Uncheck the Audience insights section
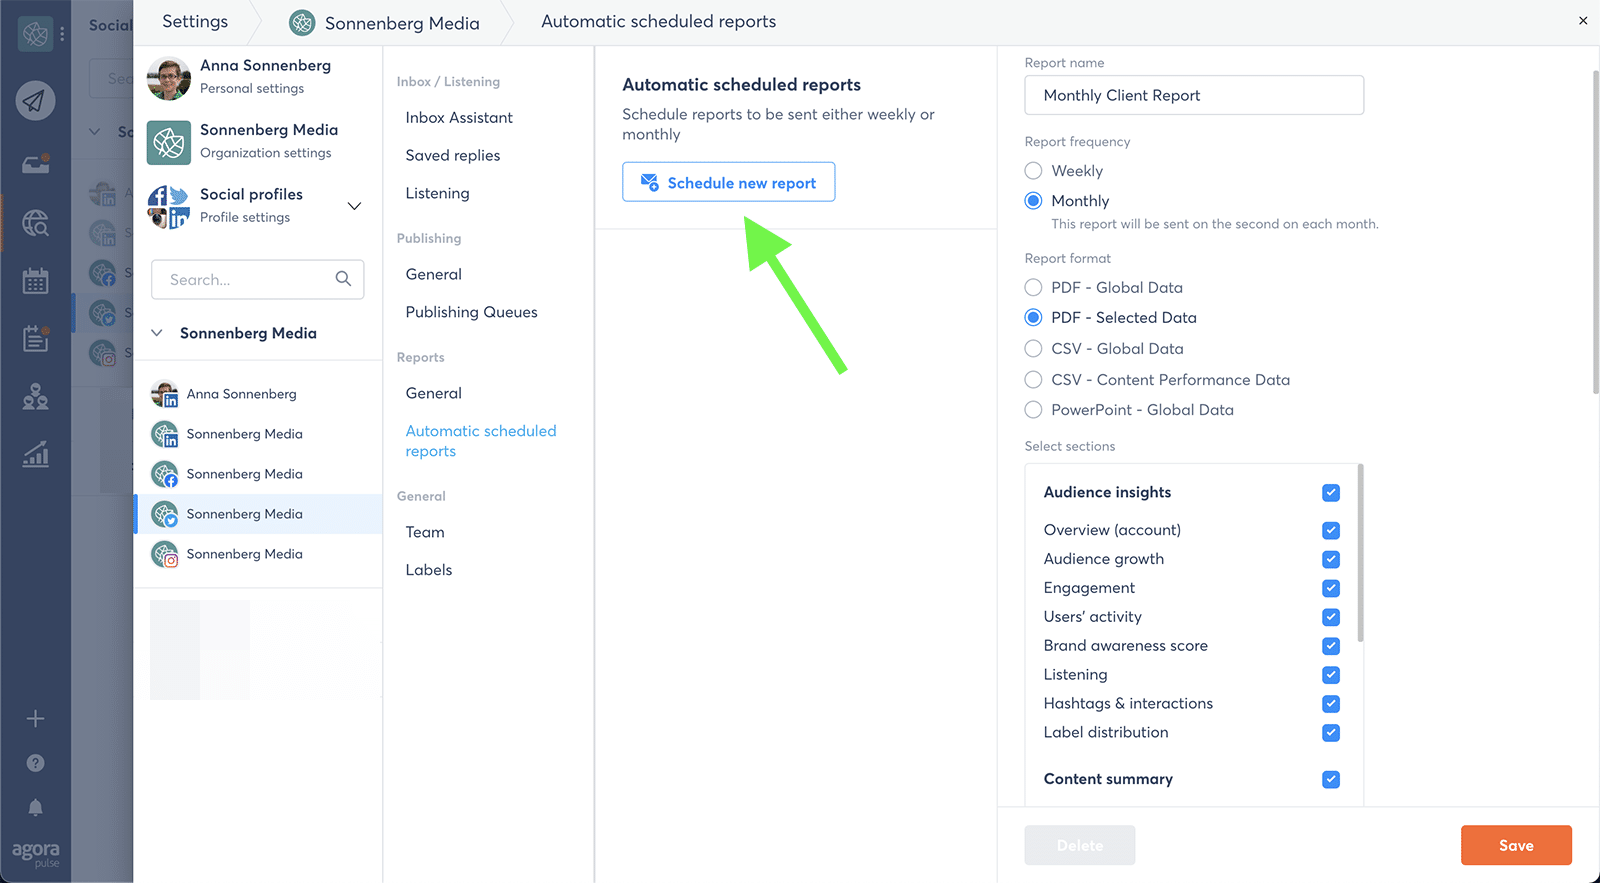Viewport: 1600px width, 883px height. click(x=1330, y=492)
